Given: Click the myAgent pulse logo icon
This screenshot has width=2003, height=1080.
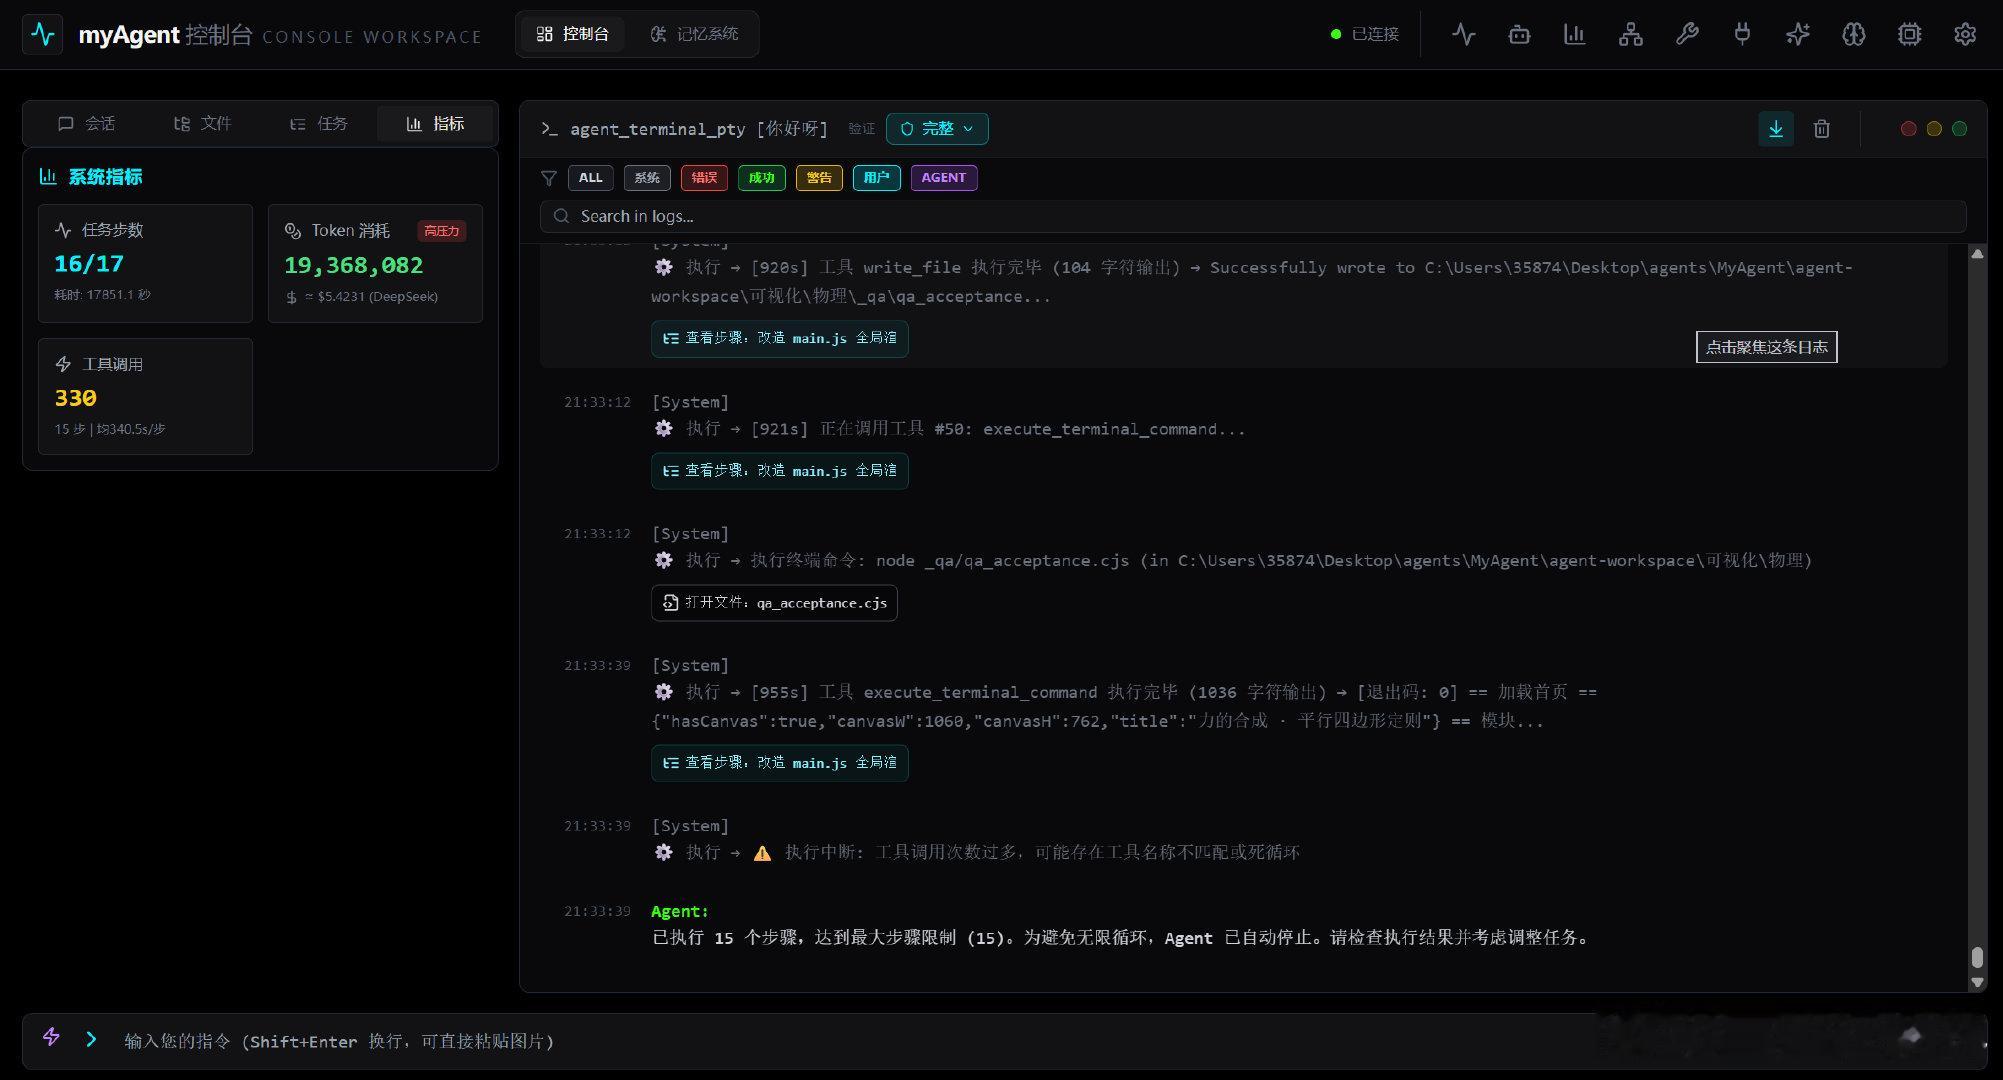Looking at the screenshot, I should click(43, 34).
